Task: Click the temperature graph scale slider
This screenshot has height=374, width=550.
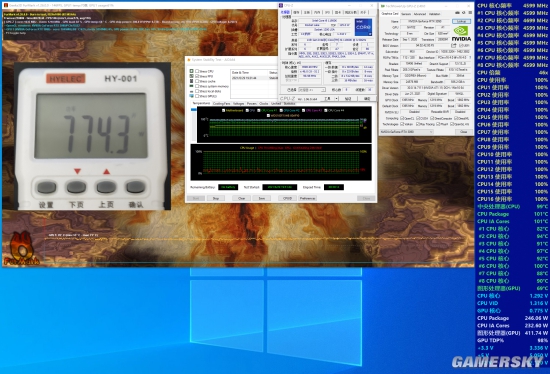Action: coord(194,110)
